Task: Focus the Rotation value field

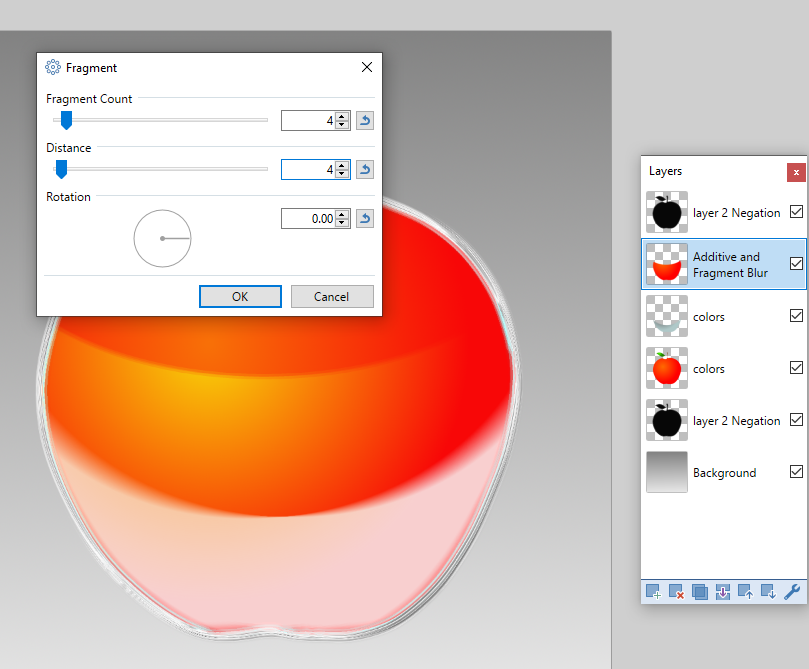Action: click(x=309, y=219)
